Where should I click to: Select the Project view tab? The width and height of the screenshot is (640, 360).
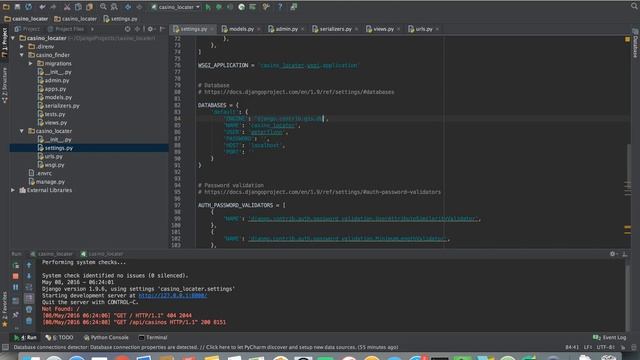click(x=27, y=29)
